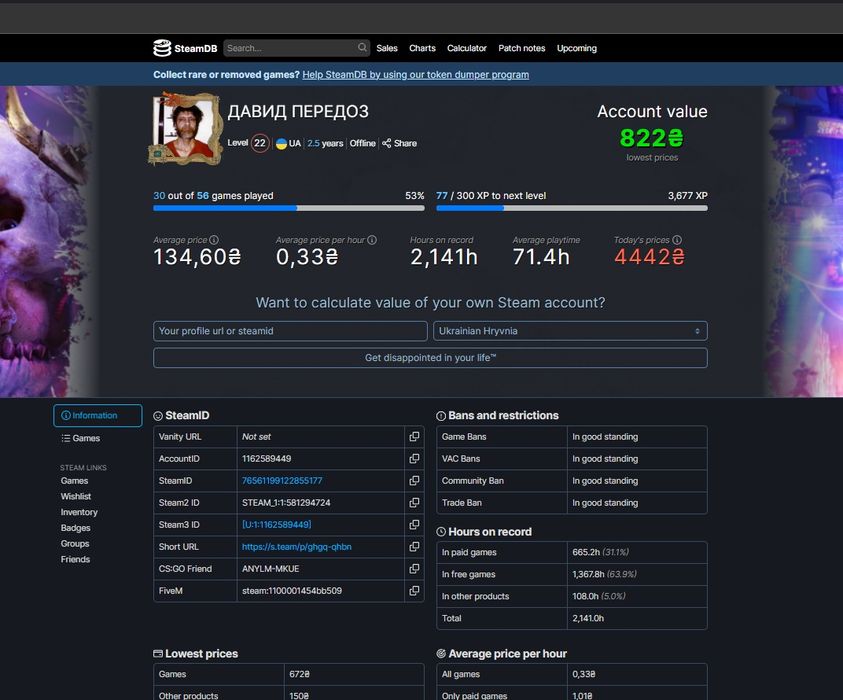This screenshot has width=843, height=700.
Task: Click the 108.0h other products value
Action: 585,596
